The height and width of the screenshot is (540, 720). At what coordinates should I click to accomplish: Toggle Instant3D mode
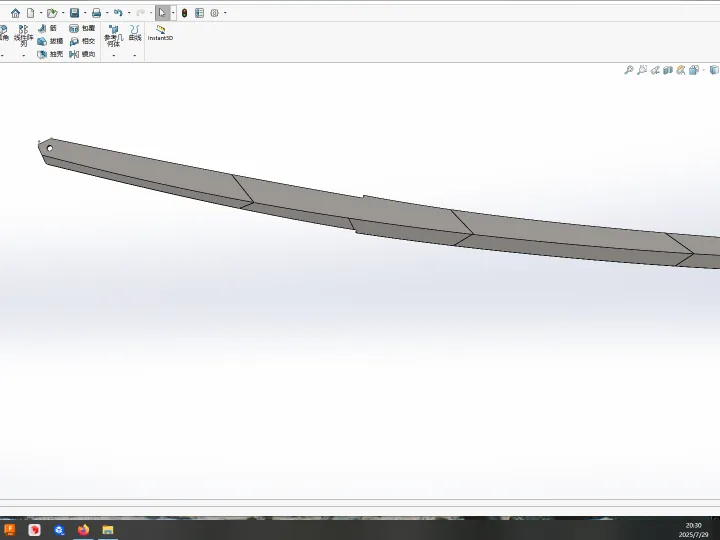(x=160, y=33)
